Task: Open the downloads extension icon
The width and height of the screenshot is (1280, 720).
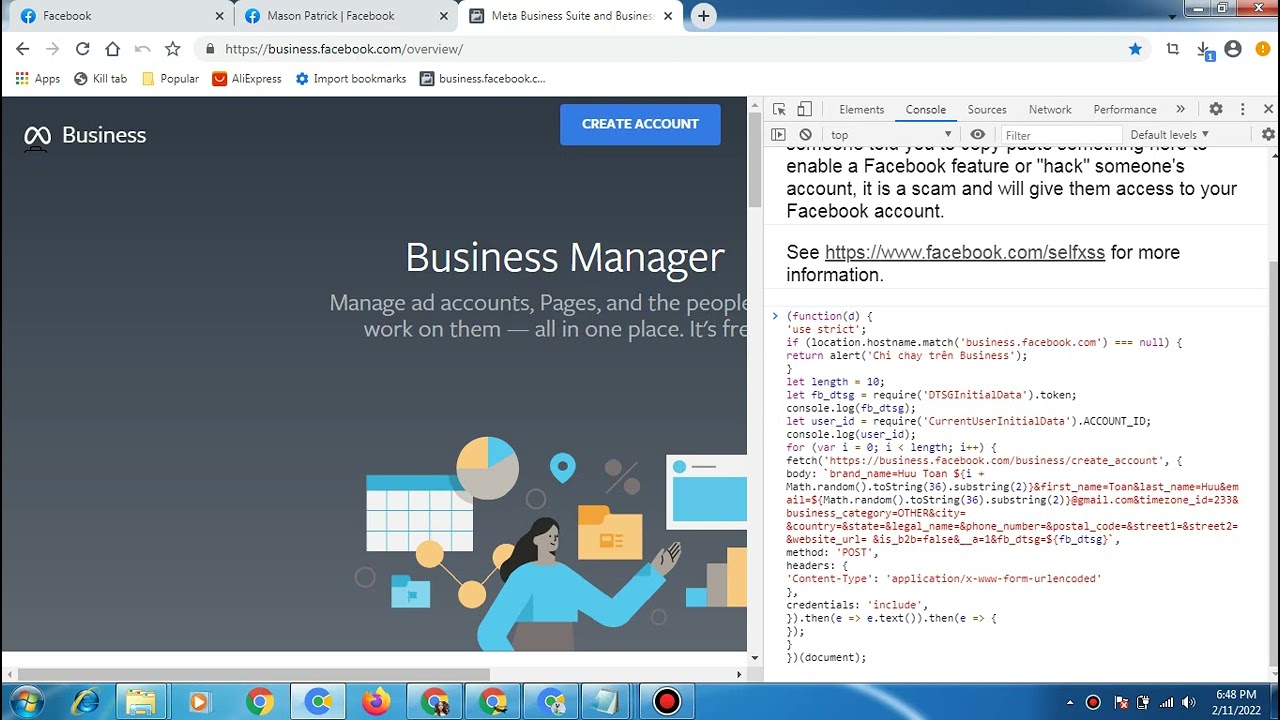Action: click(1205, 50)
